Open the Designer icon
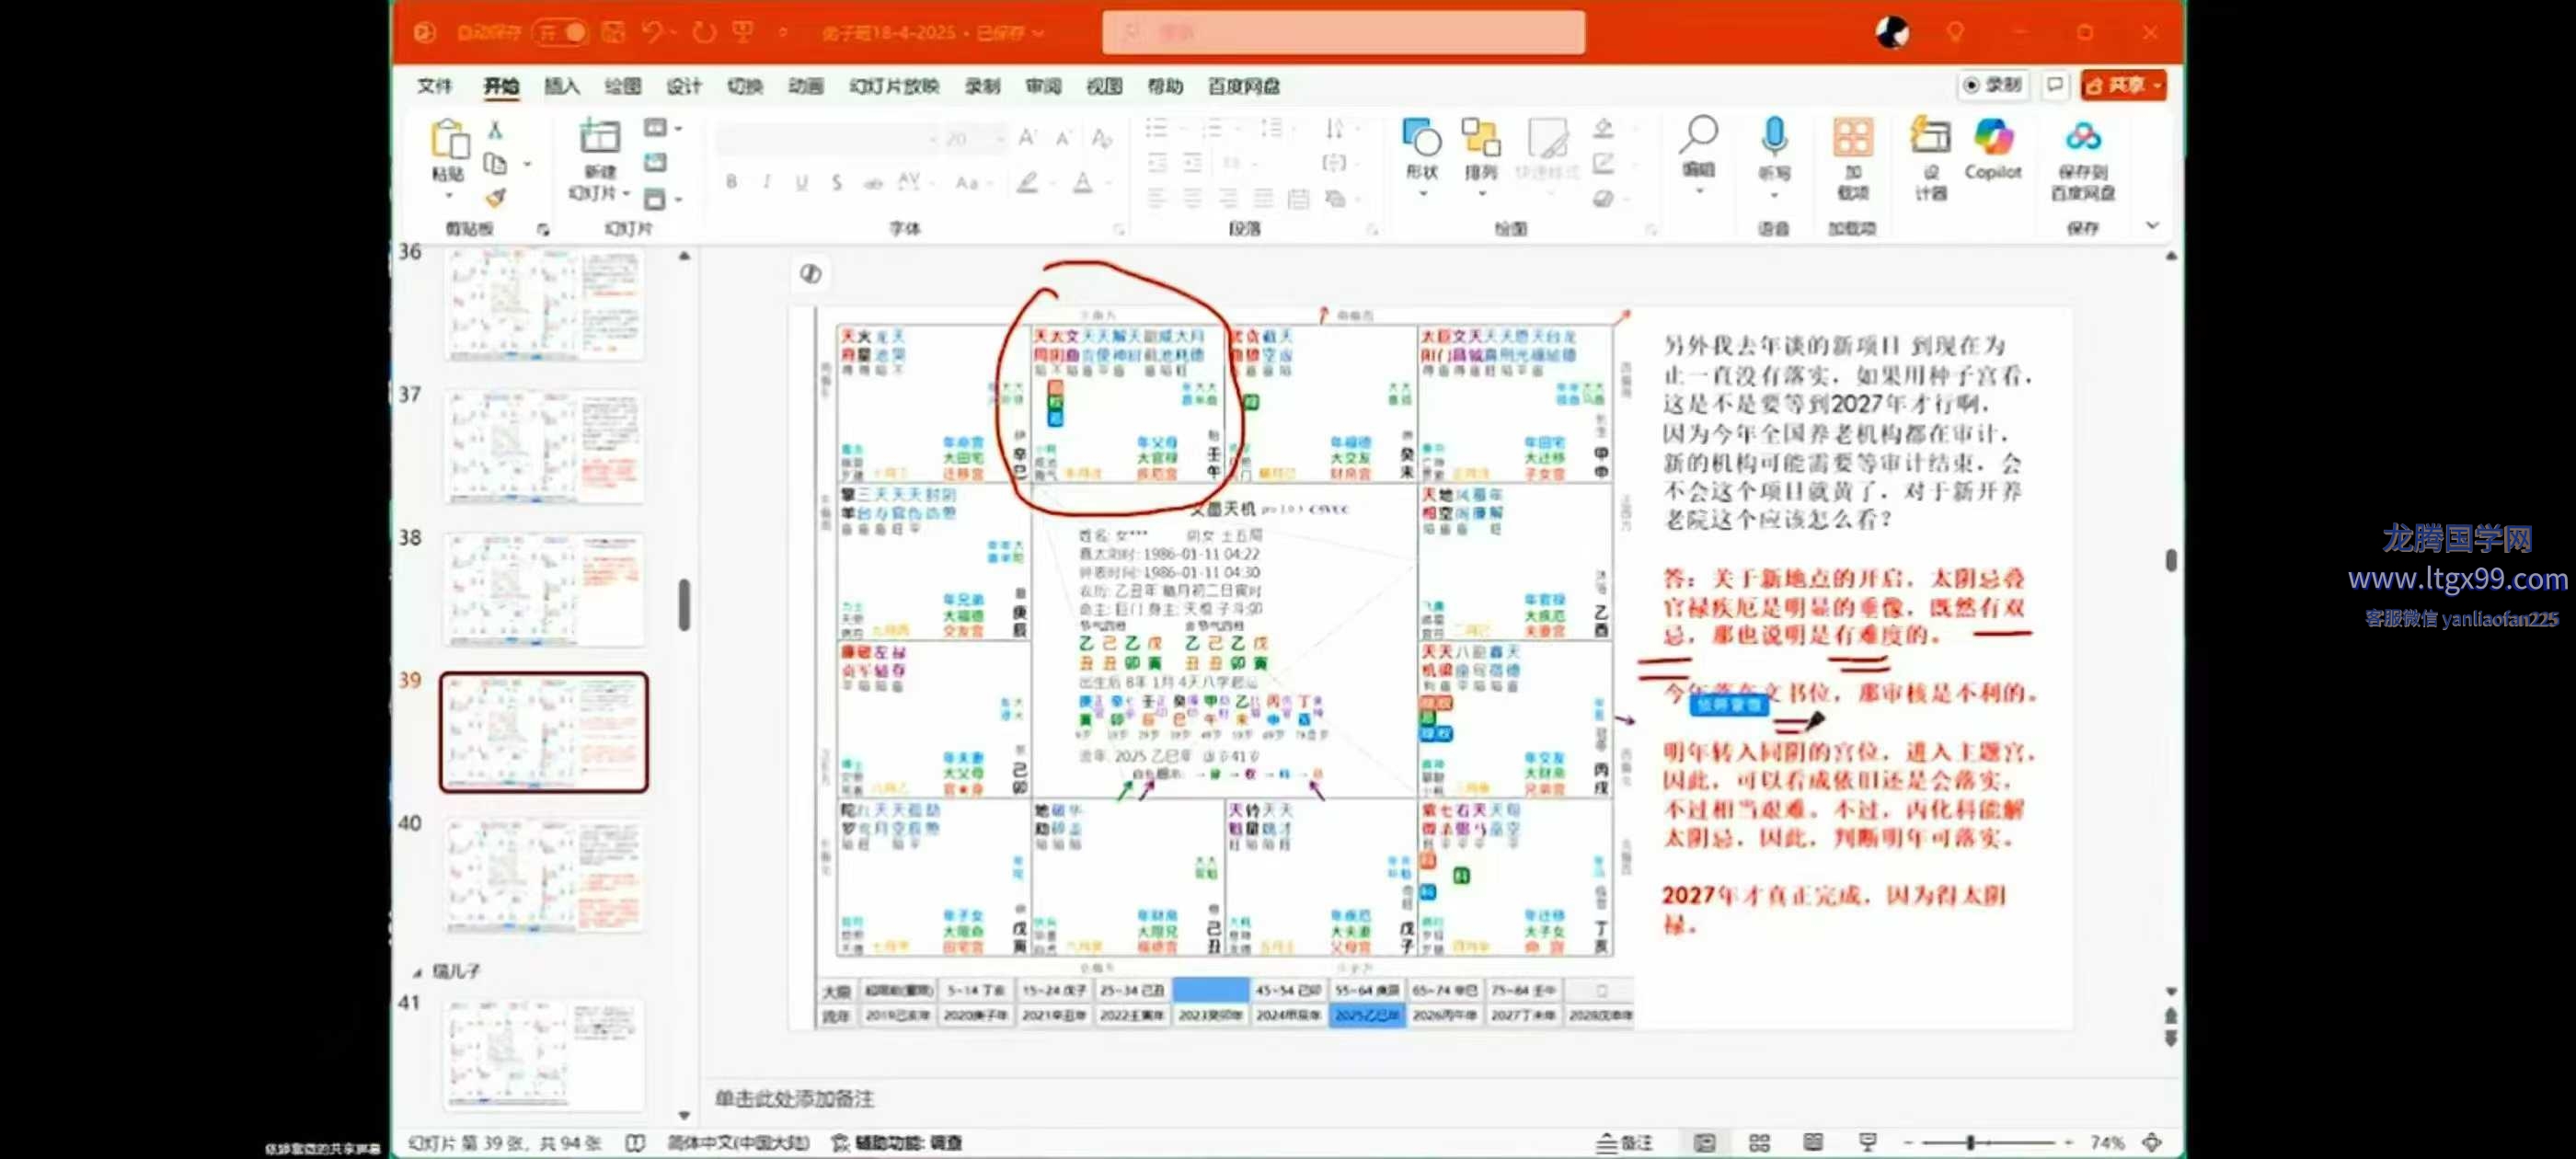This screenshot has height=1159, width=2576. (x=1930, y=136)
